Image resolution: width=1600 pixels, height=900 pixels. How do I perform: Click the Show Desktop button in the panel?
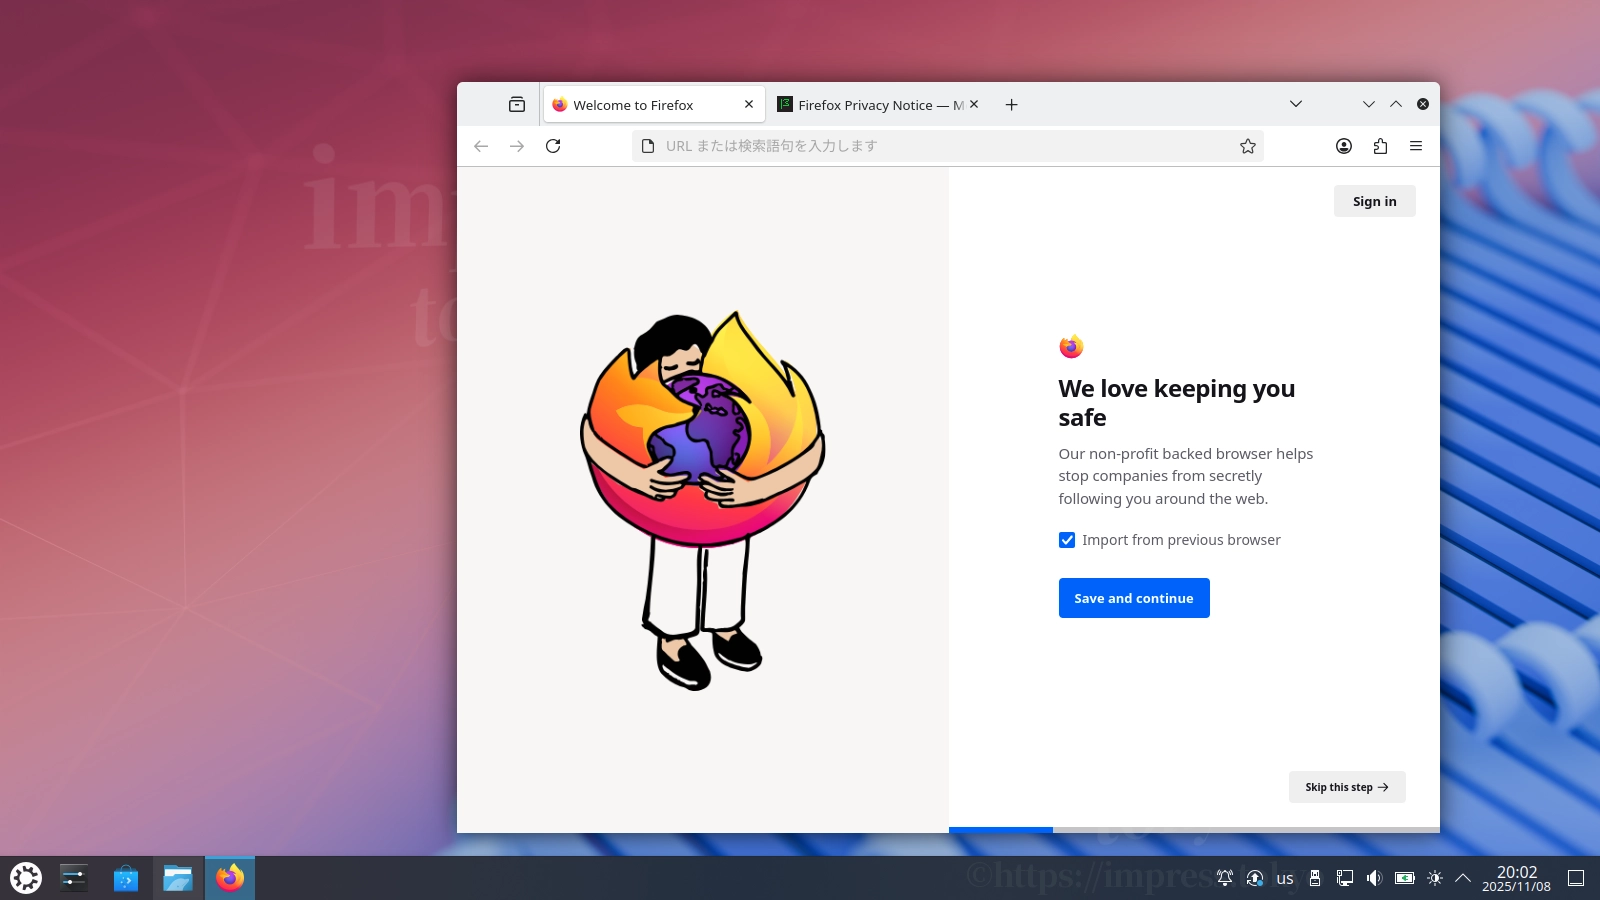pyautogui.click(x=1576, y=878)
